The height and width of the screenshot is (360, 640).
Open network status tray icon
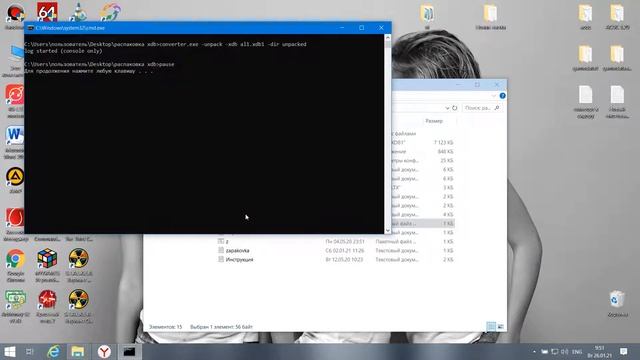pyautogui.click(x=554, y=351)
